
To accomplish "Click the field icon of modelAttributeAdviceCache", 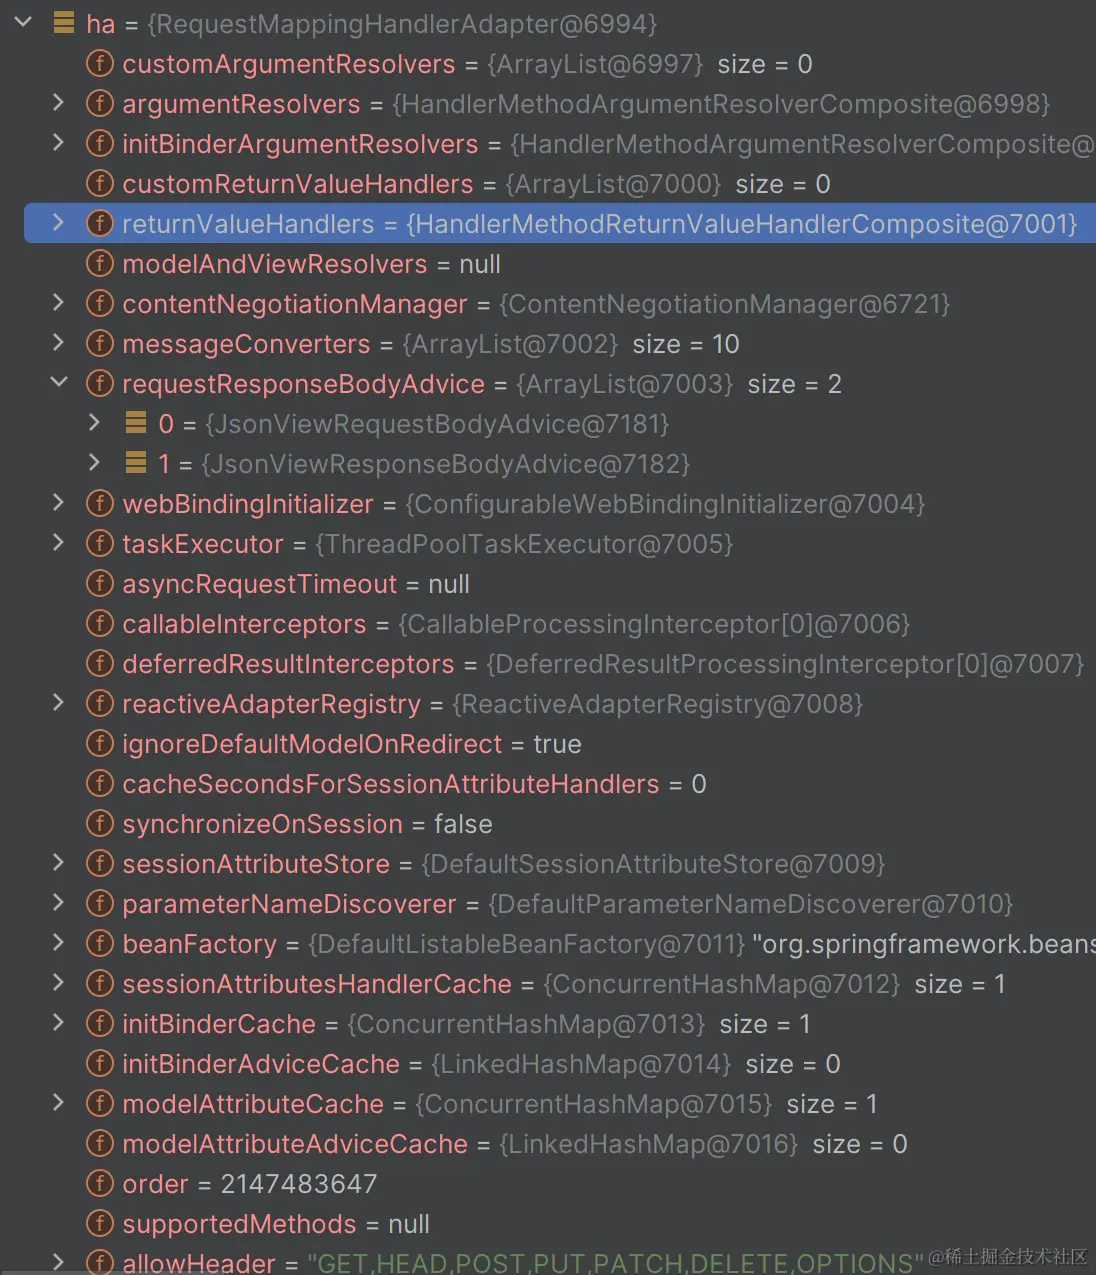I will click(x=100, y=1144).
